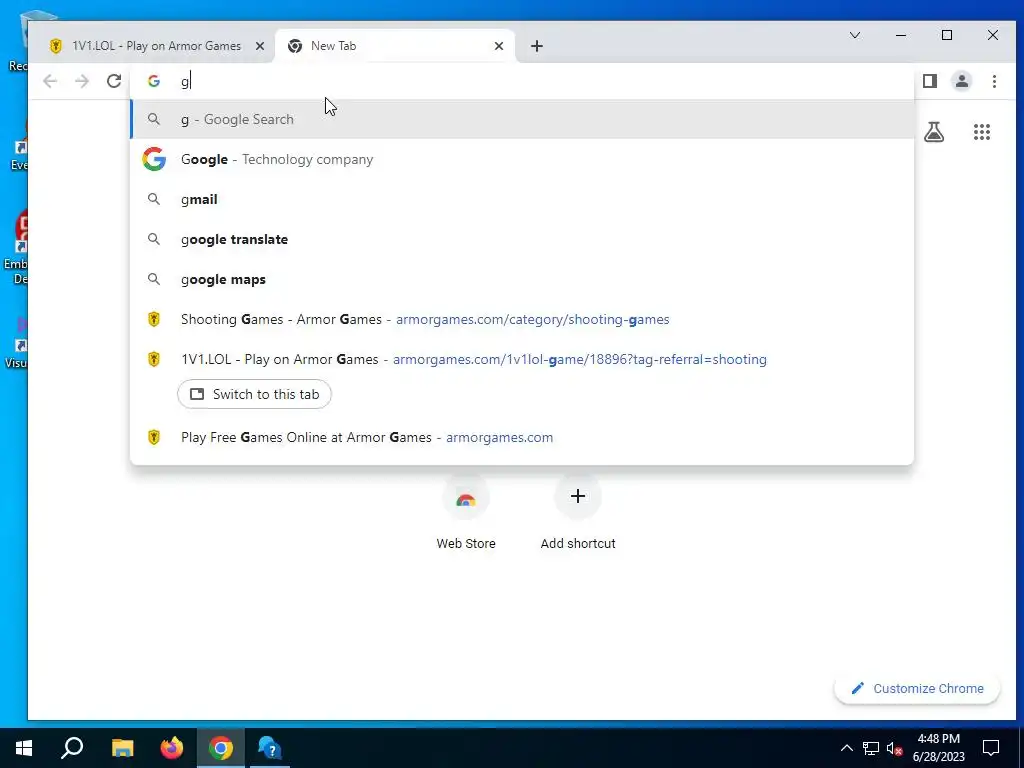Viewport: 1024px width, 768px height.
Task: Click the network status tray icon
Action: (871, 748)
